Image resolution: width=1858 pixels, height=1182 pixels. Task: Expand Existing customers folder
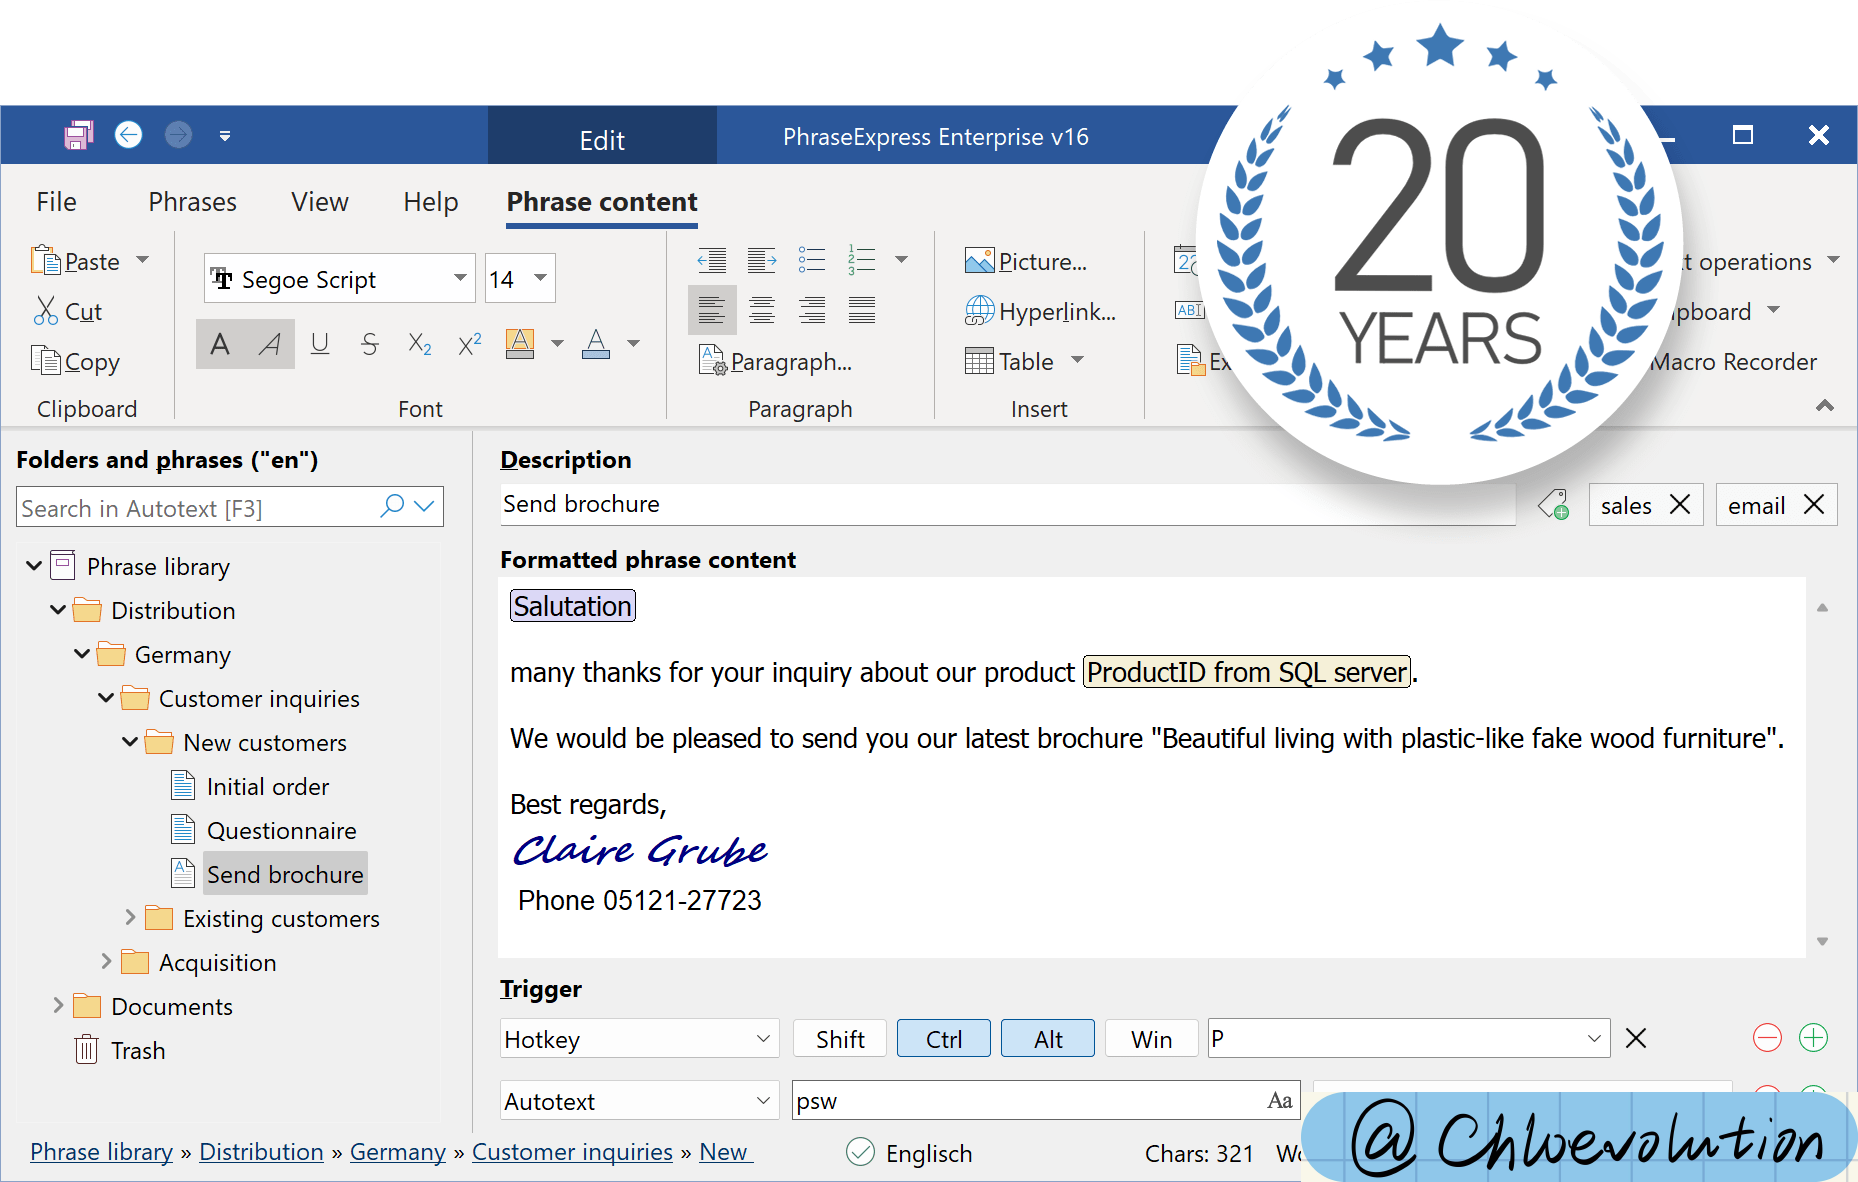(130, 917)
